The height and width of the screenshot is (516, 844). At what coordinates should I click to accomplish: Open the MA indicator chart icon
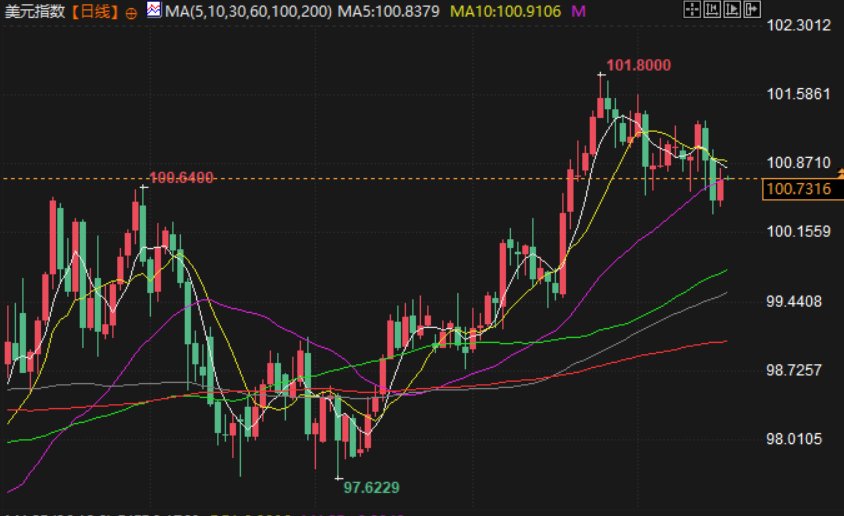(154, 9)
